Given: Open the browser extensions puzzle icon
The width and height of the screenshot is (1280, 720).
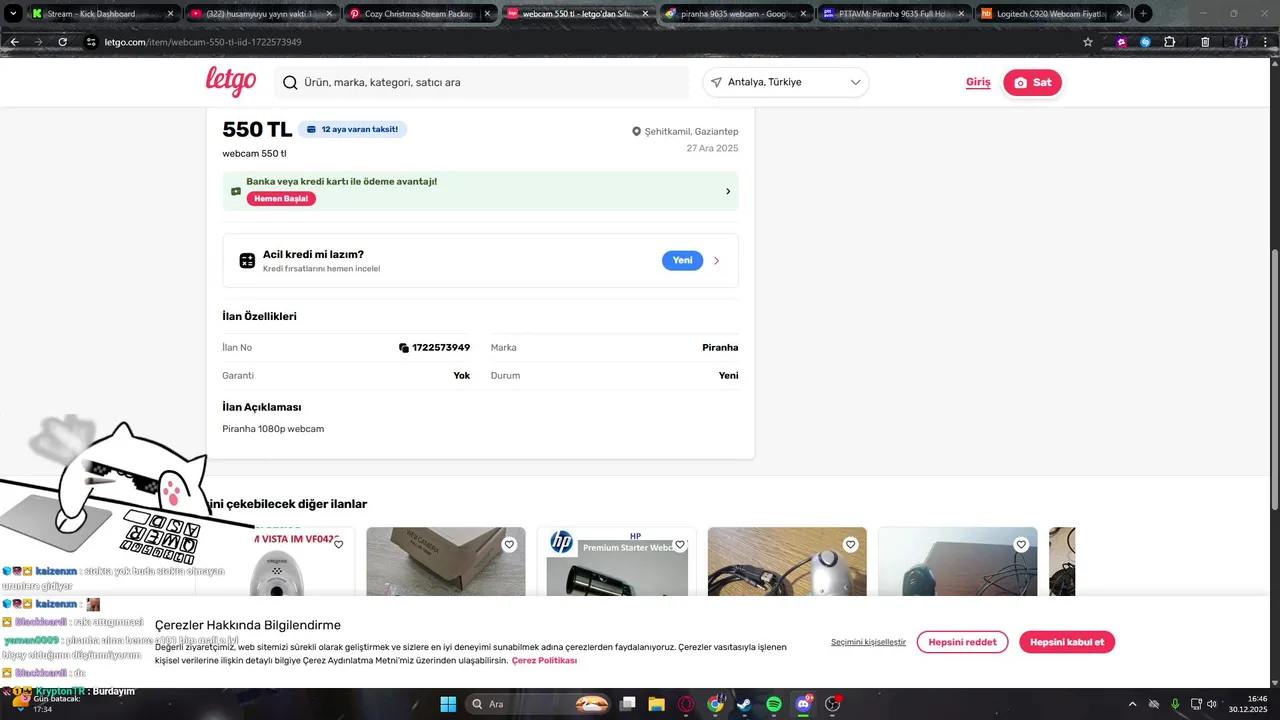Looking at the screenshot, I should click(1170, 42).
